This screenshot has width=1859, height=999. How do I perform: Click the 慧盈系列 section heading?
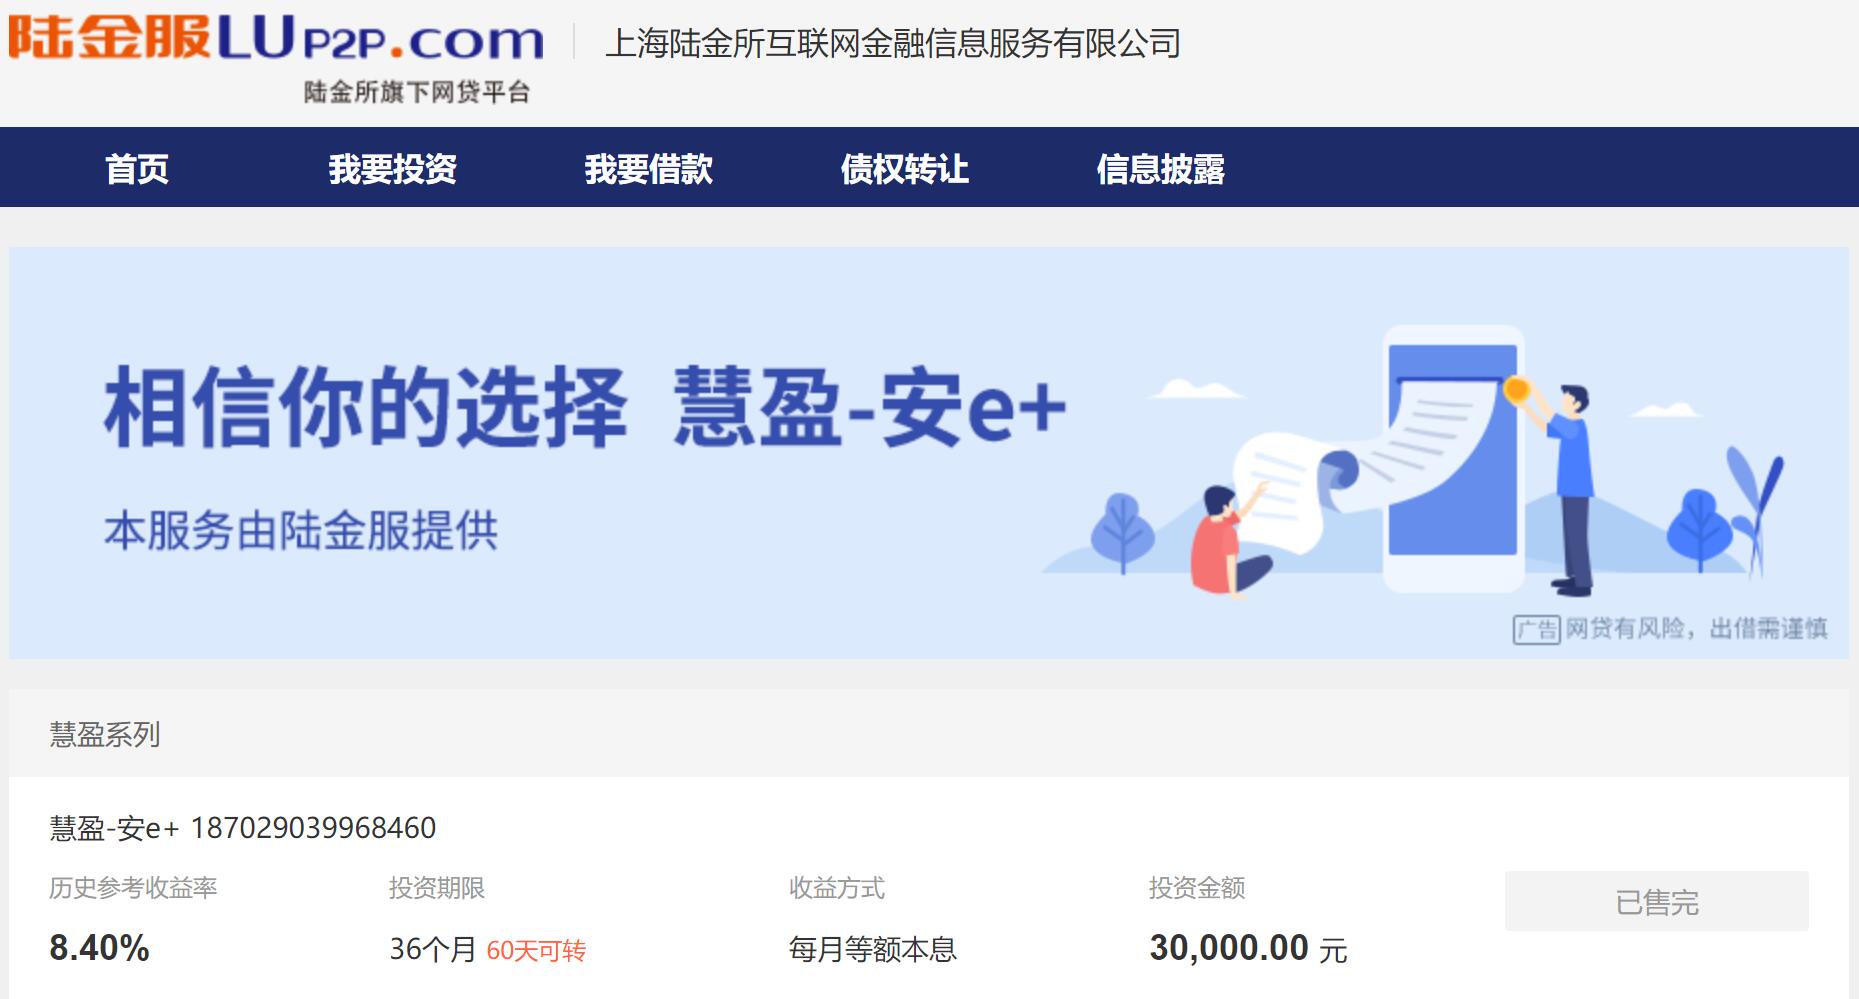pos(105,735)
